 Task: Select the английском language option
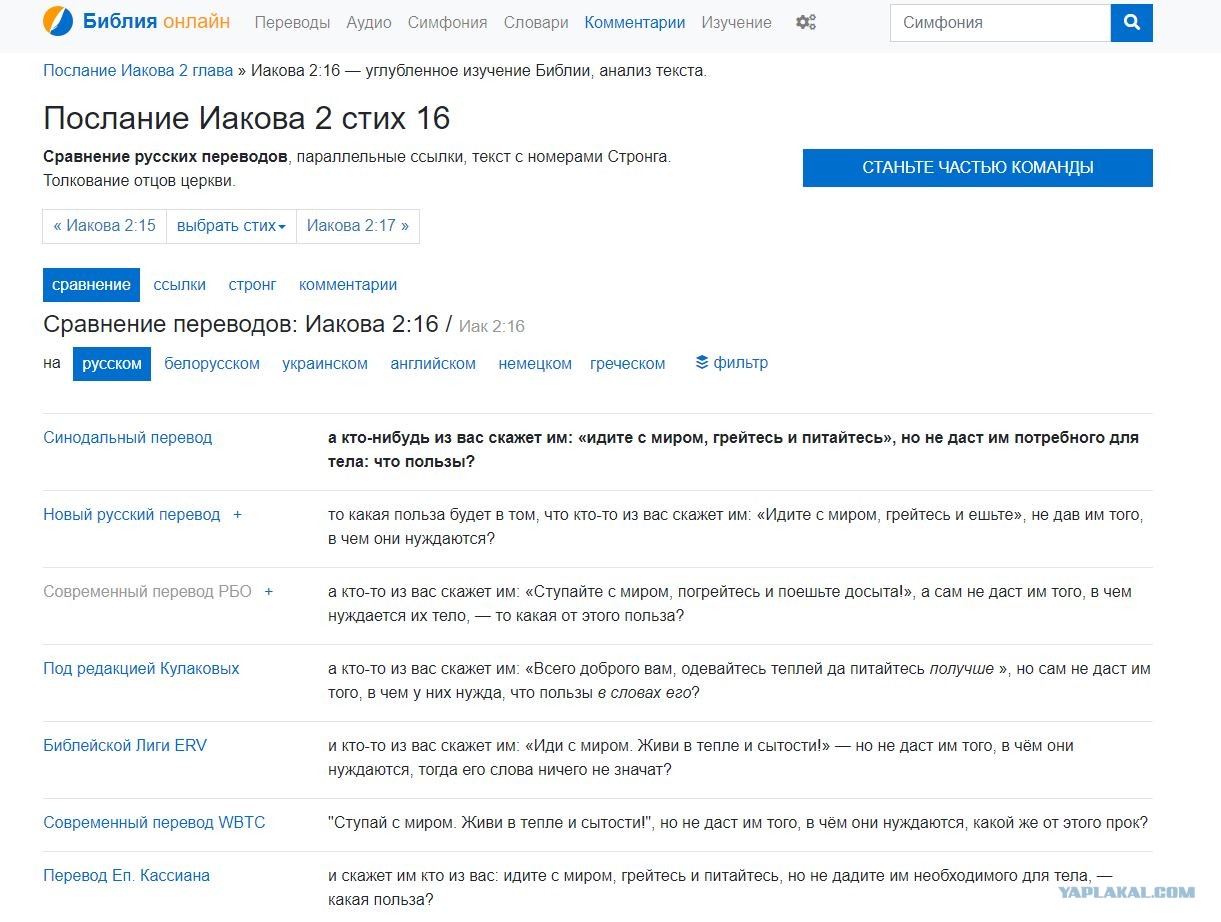(433, 364)
